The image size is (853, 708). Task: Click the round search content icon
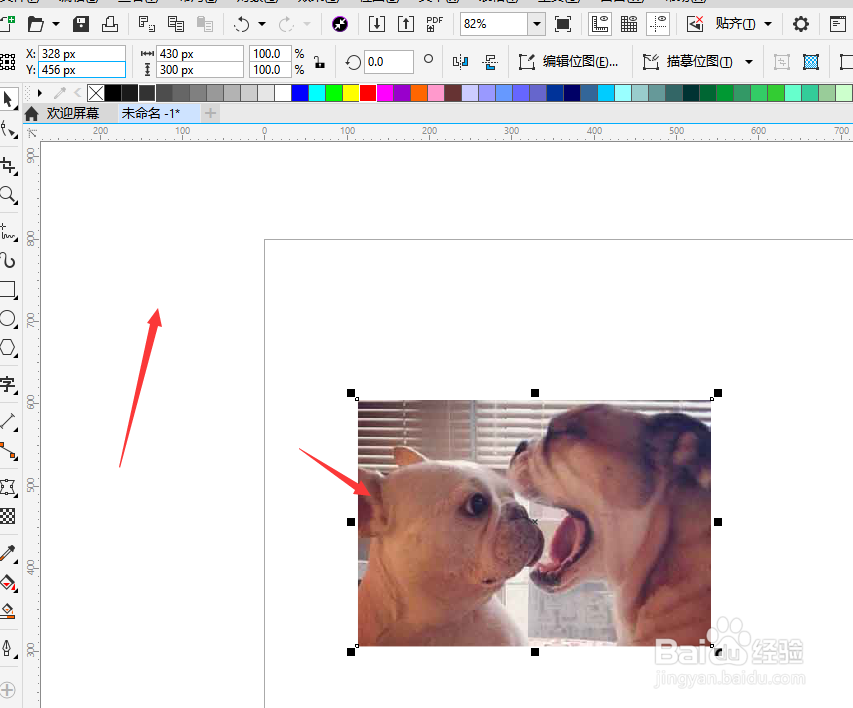(340, 24)
